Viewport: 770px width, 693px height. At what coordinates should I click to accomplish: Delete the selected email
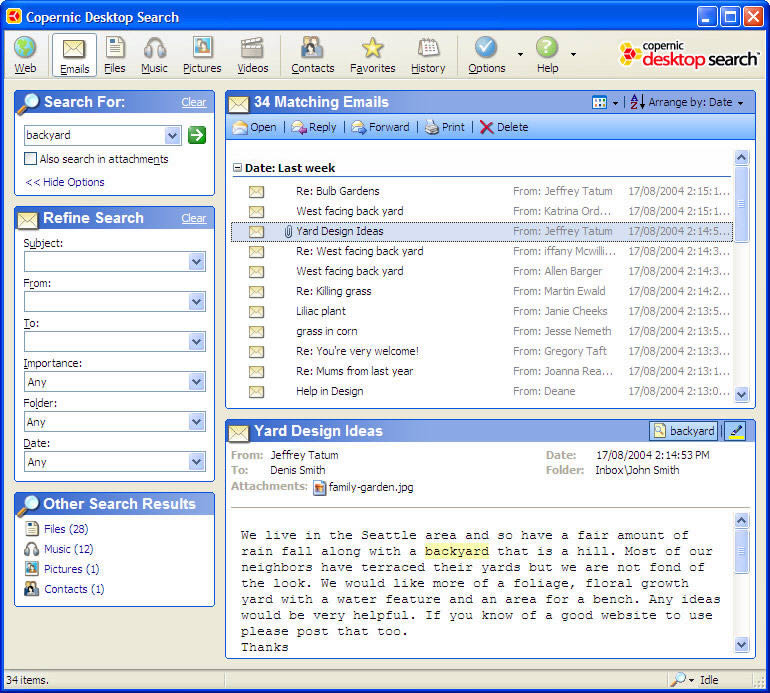pyautogui.click(x=504, y=127)
